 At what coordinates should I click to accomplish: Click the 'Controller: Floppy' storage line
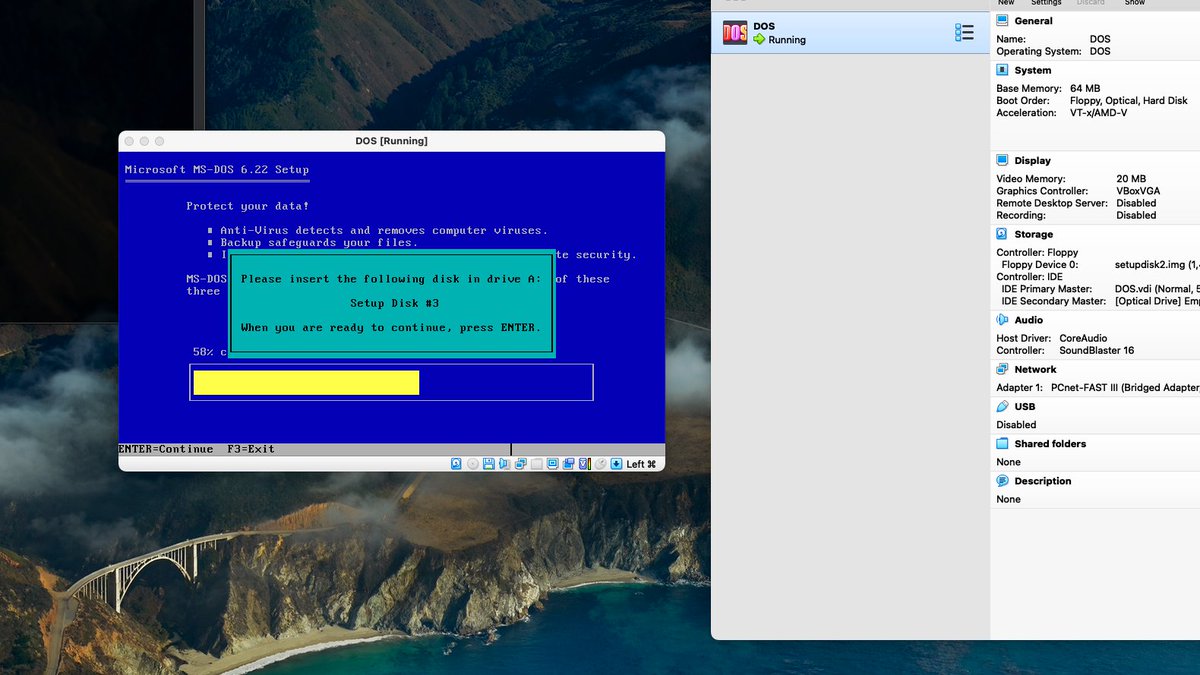pyautogui.click(x=1037, y=253)
